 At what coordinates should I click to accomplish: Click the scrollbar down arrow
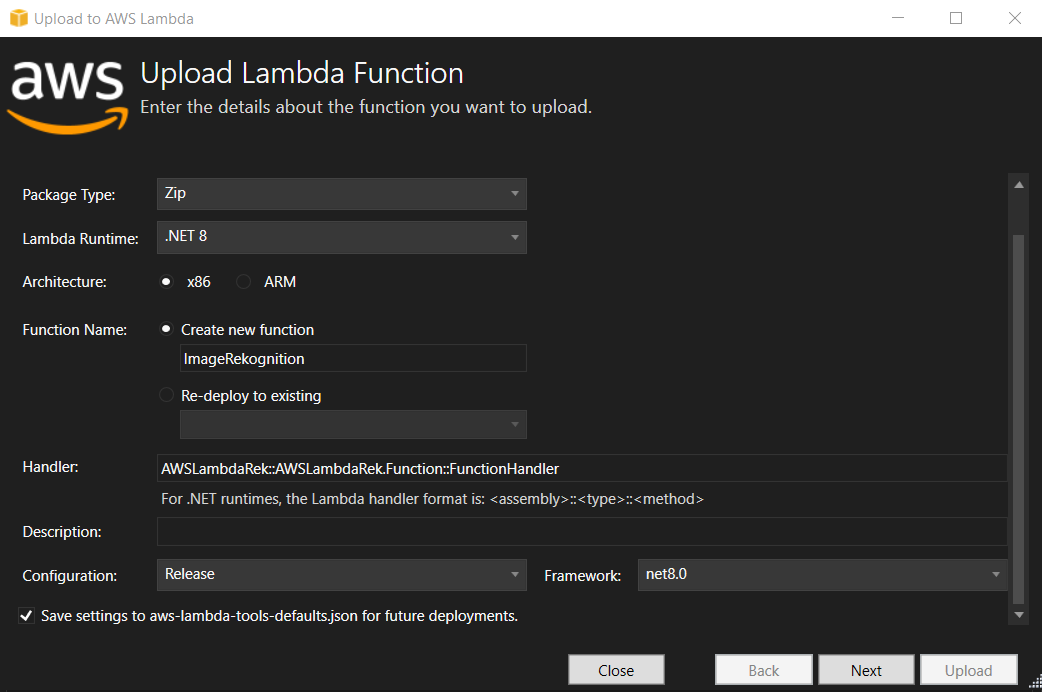point(1018,614)
